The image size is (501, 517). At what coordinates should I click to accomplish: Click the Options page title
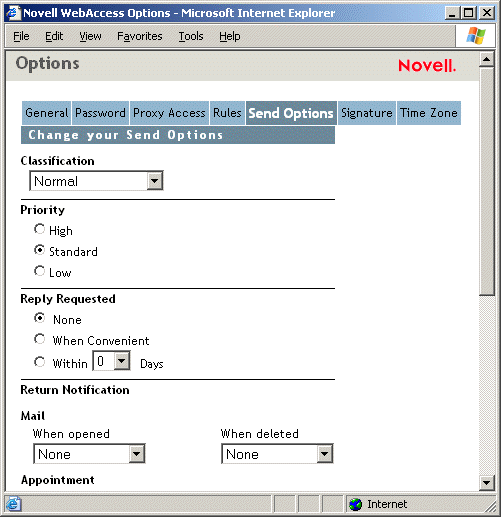point(47,64)
